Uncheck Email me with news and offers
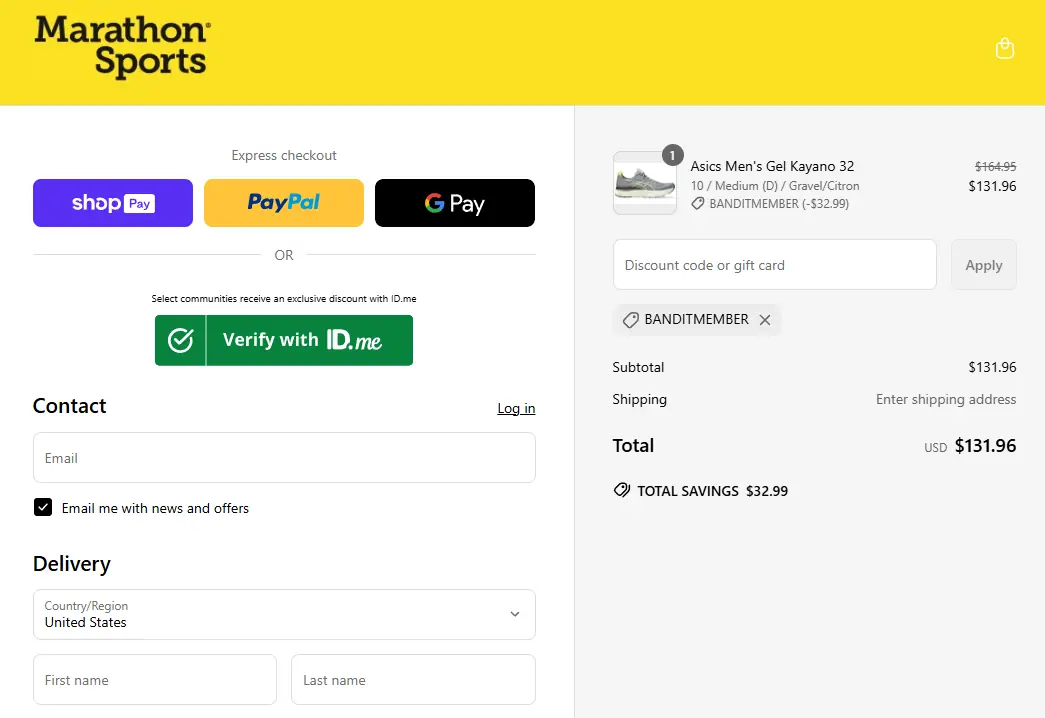 click(43, 507)
